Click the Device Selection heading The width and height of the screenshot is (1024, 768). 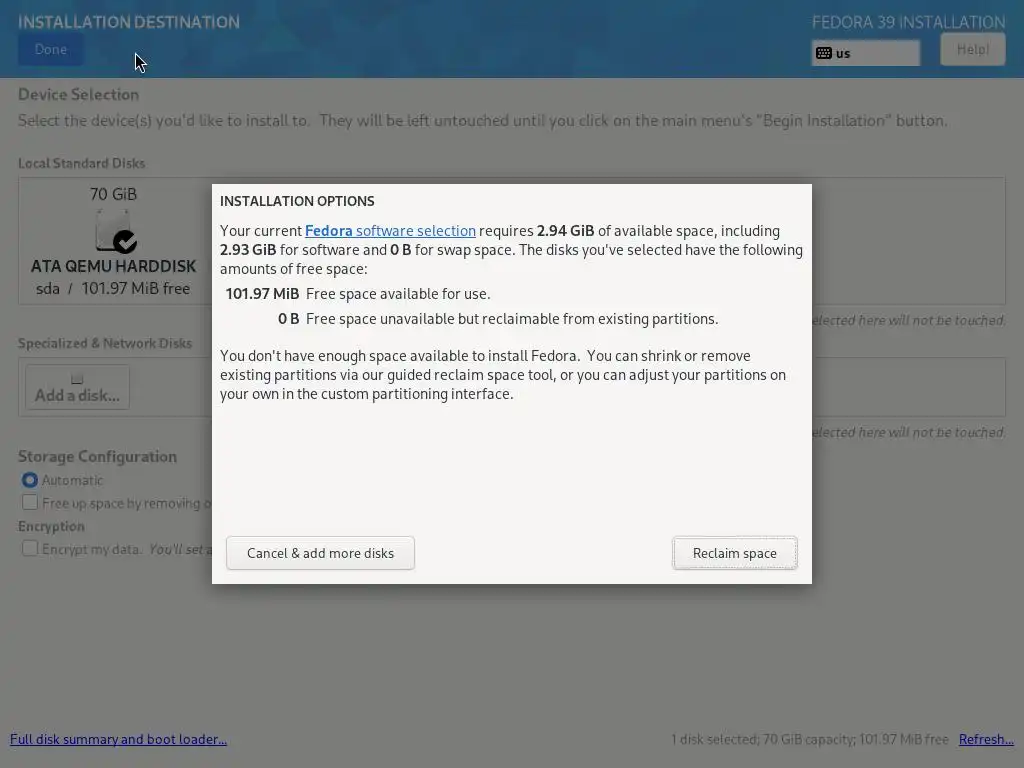click(78, 95)
